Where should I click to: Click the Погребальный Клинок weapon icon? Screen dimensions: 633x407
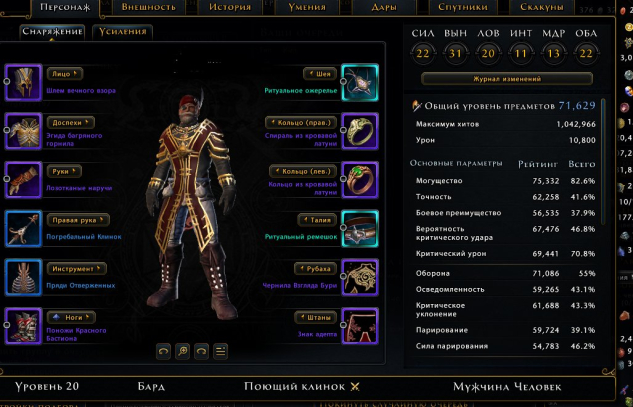click(x=23, y=229)
